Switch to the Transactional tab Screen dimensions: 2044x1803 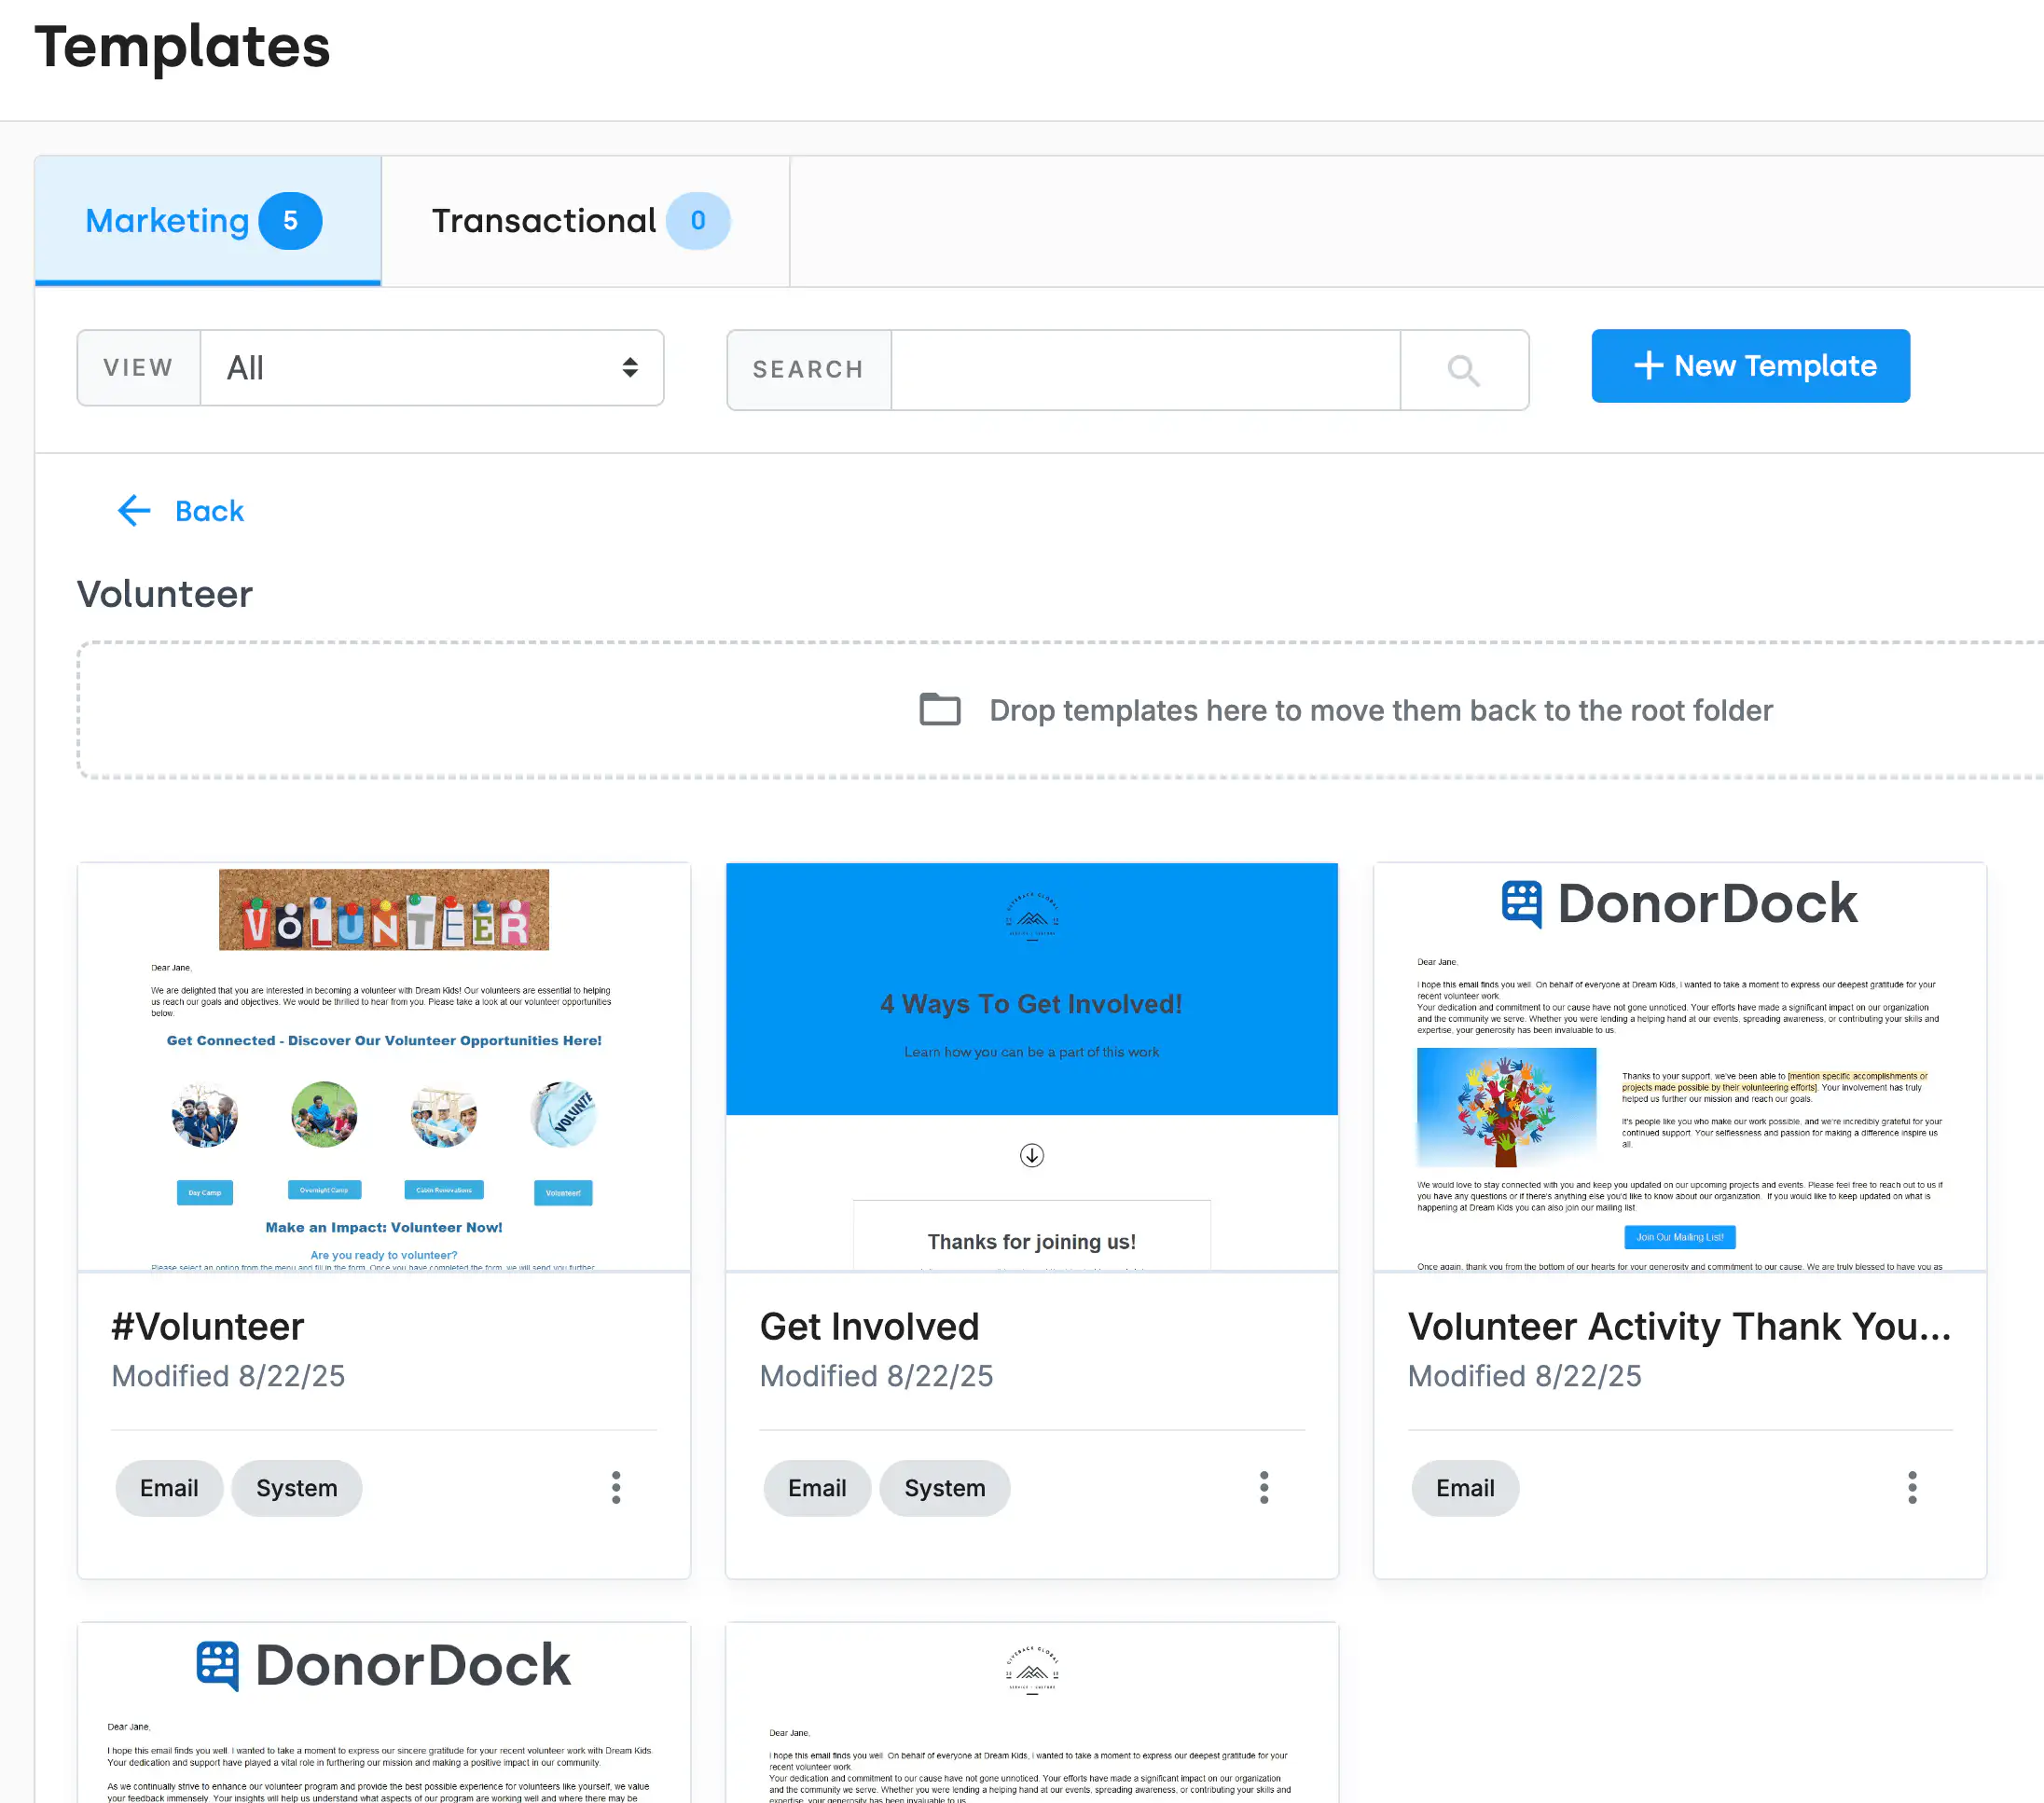(544, 221)
